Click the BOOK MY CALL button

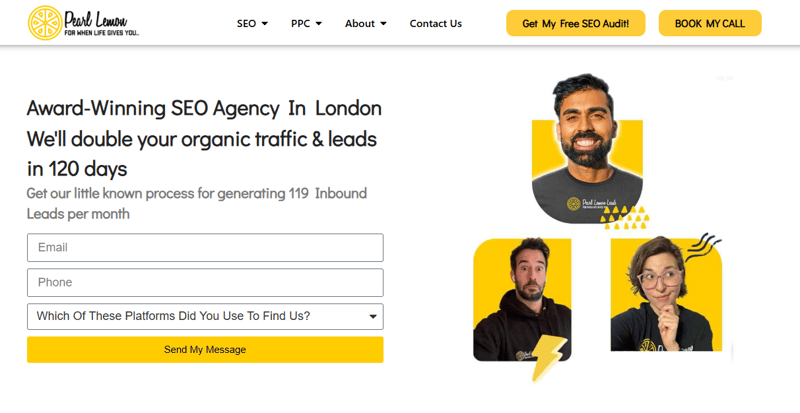(x=710, y=23)
